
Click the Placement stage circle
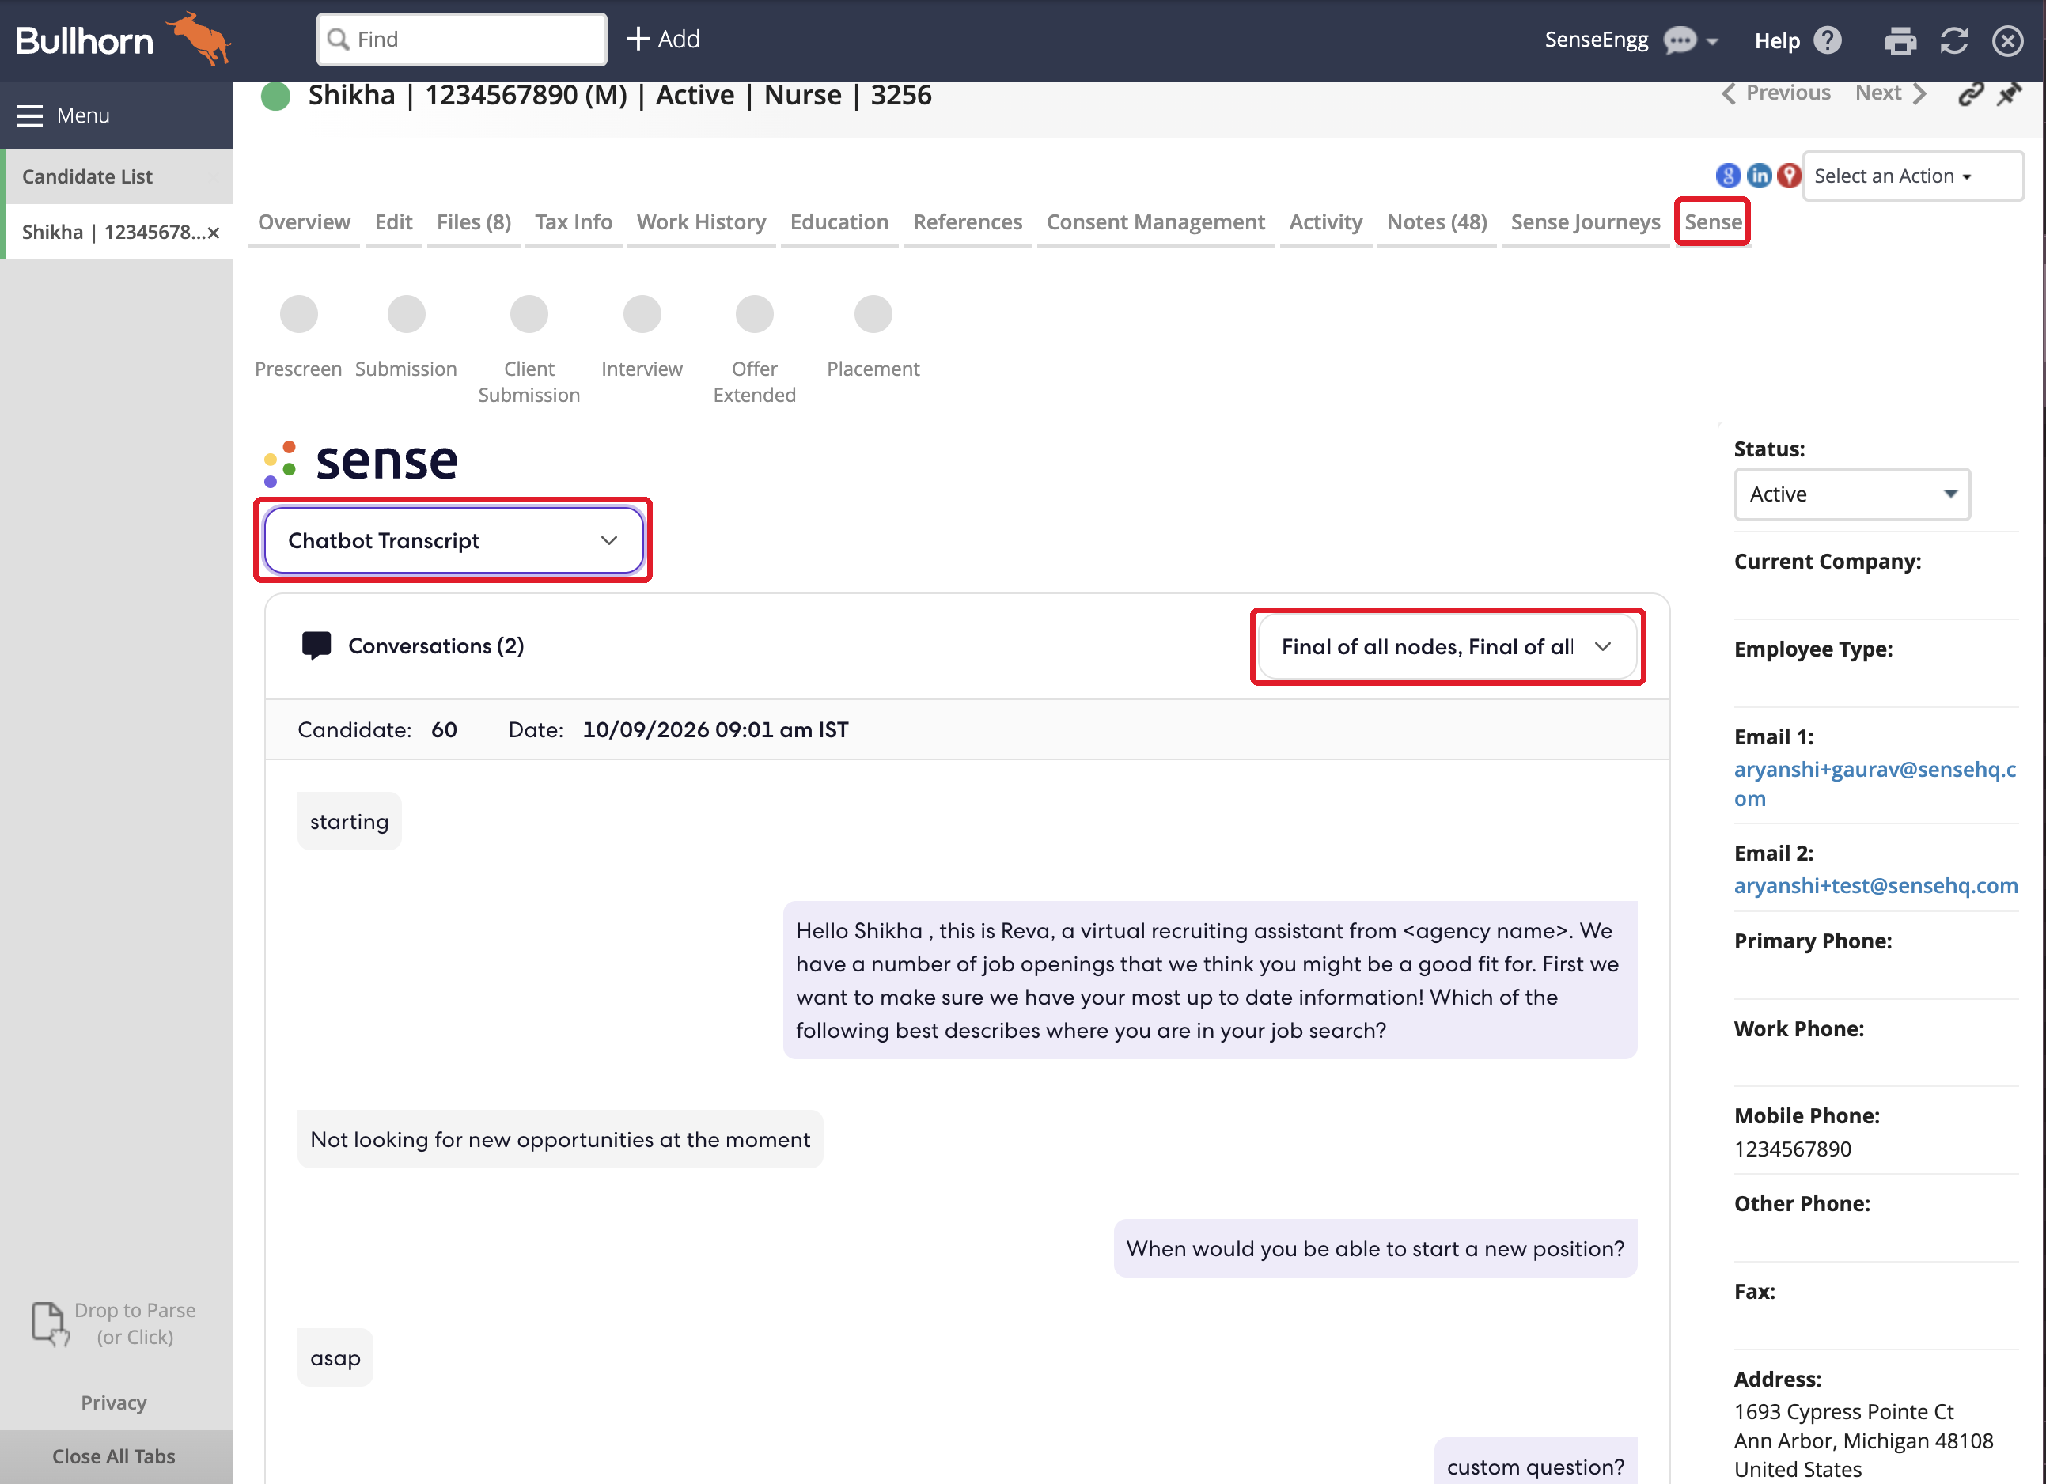point(873,314)
